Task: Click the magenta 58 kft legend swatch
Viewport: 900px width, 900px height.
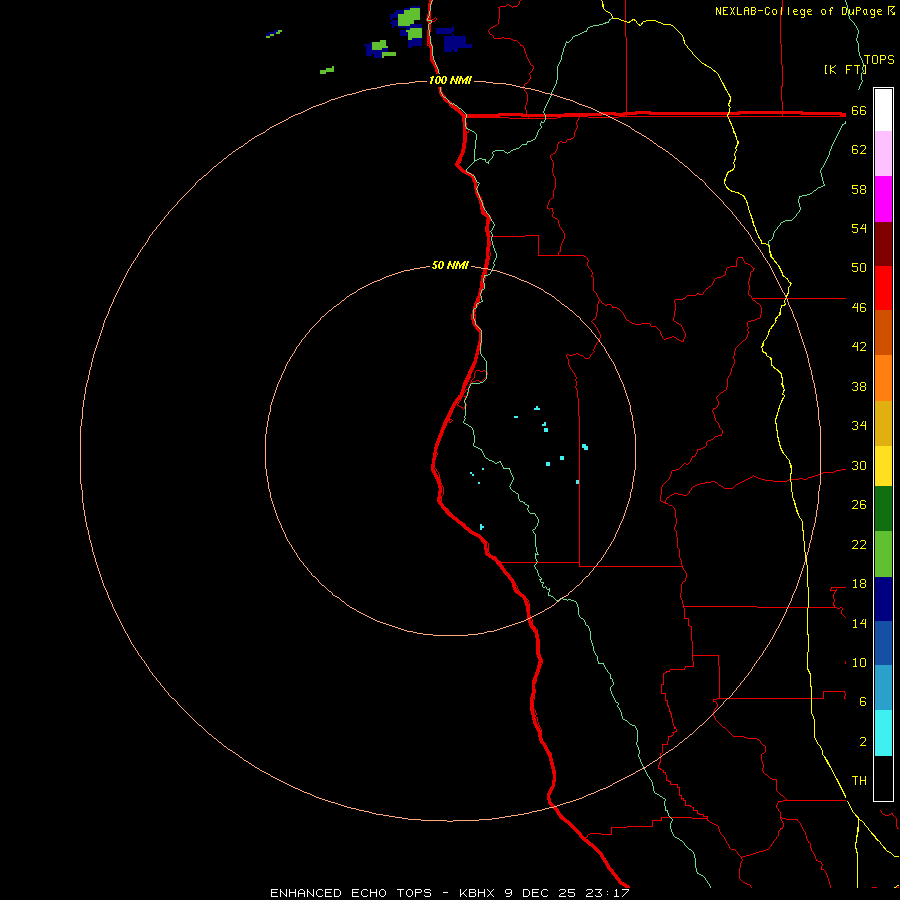Action: coord(883,199)
